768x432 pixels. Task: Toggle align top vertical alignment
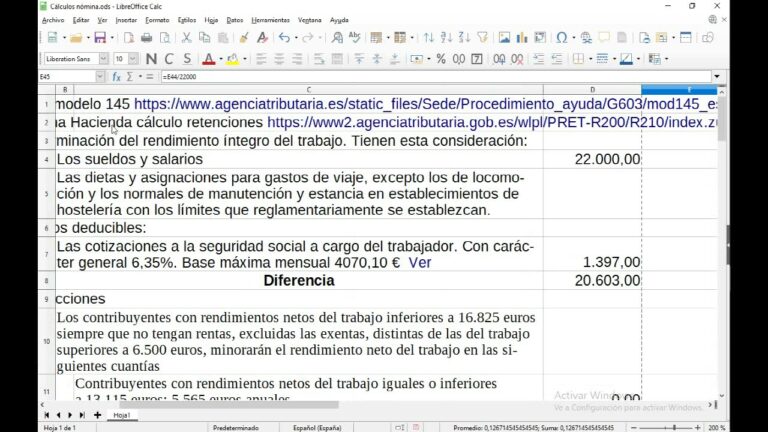(359, 59)
